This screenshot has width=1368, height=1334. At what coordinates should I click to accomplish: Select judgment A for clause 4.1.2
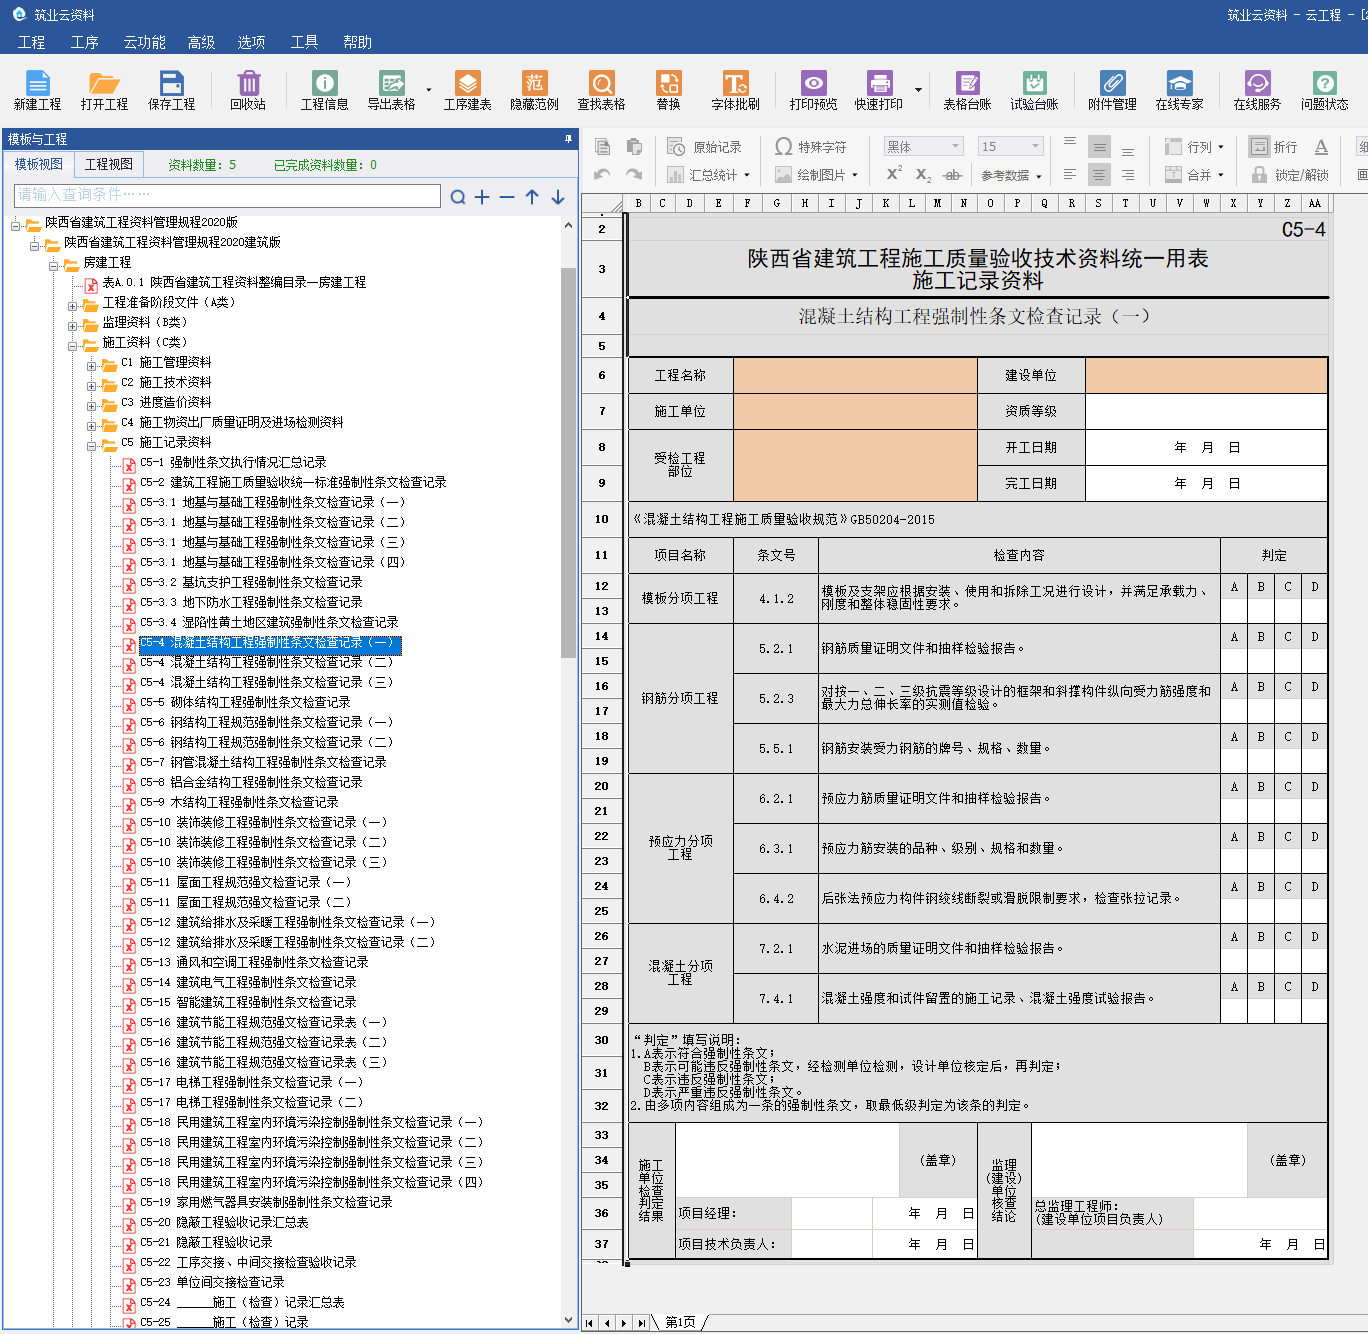[x=1234, y=587]
